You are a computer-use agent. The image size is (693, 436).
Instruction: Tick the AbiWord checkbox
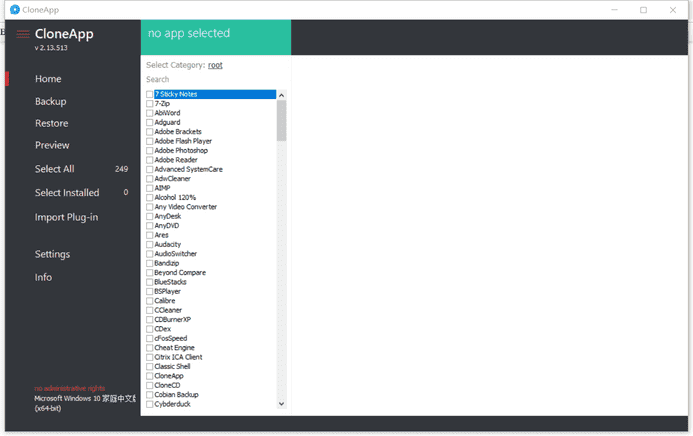tap(149, 113)
